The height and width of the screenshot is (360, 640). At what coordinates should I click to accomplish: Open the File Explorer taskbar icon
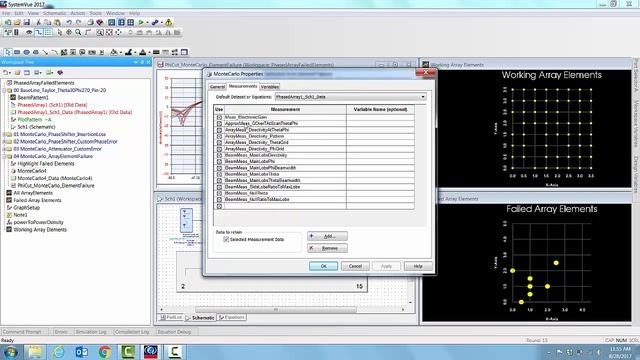pyautogui.click(x=35, y=351)
